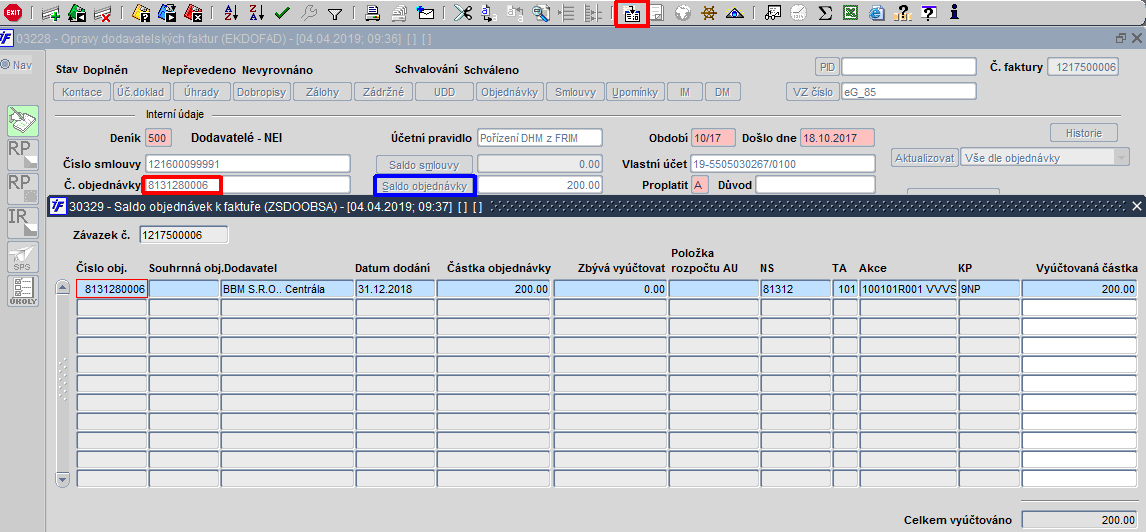Viewport: 1146px width, 532px height.
Task: Sort descending with the Z-A icon
Action: pos(256,12)
